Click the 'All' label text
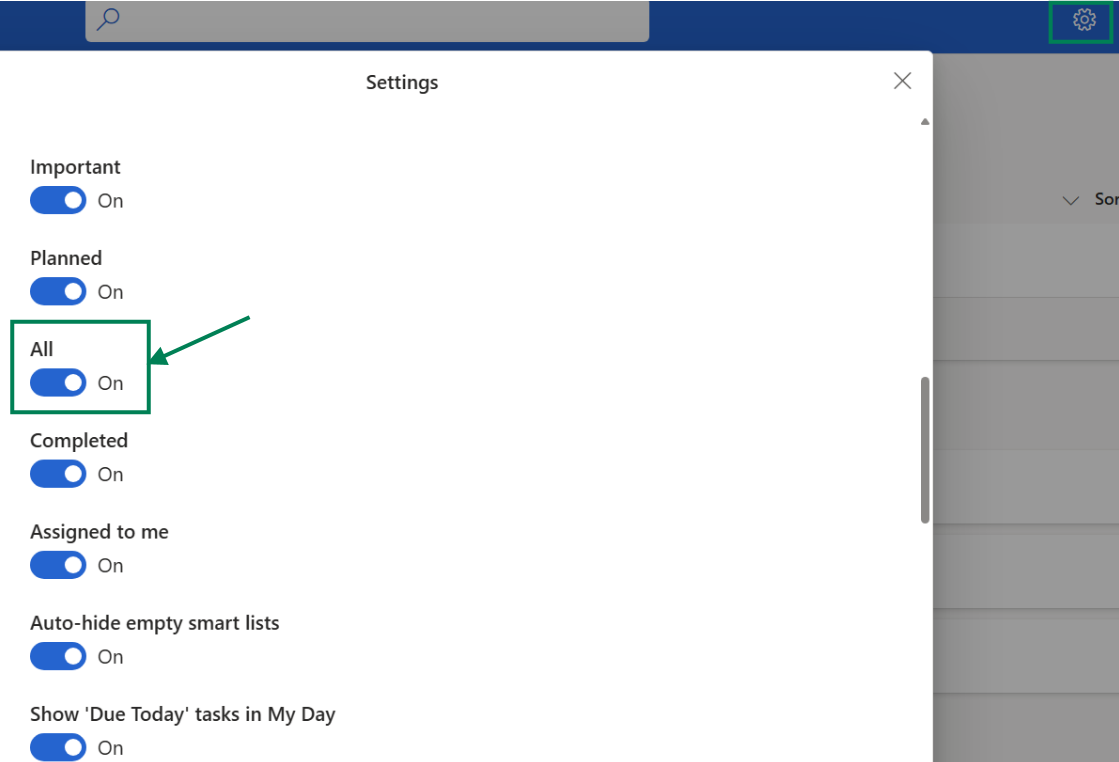The image size is (1119, 762). coord(41,350)
